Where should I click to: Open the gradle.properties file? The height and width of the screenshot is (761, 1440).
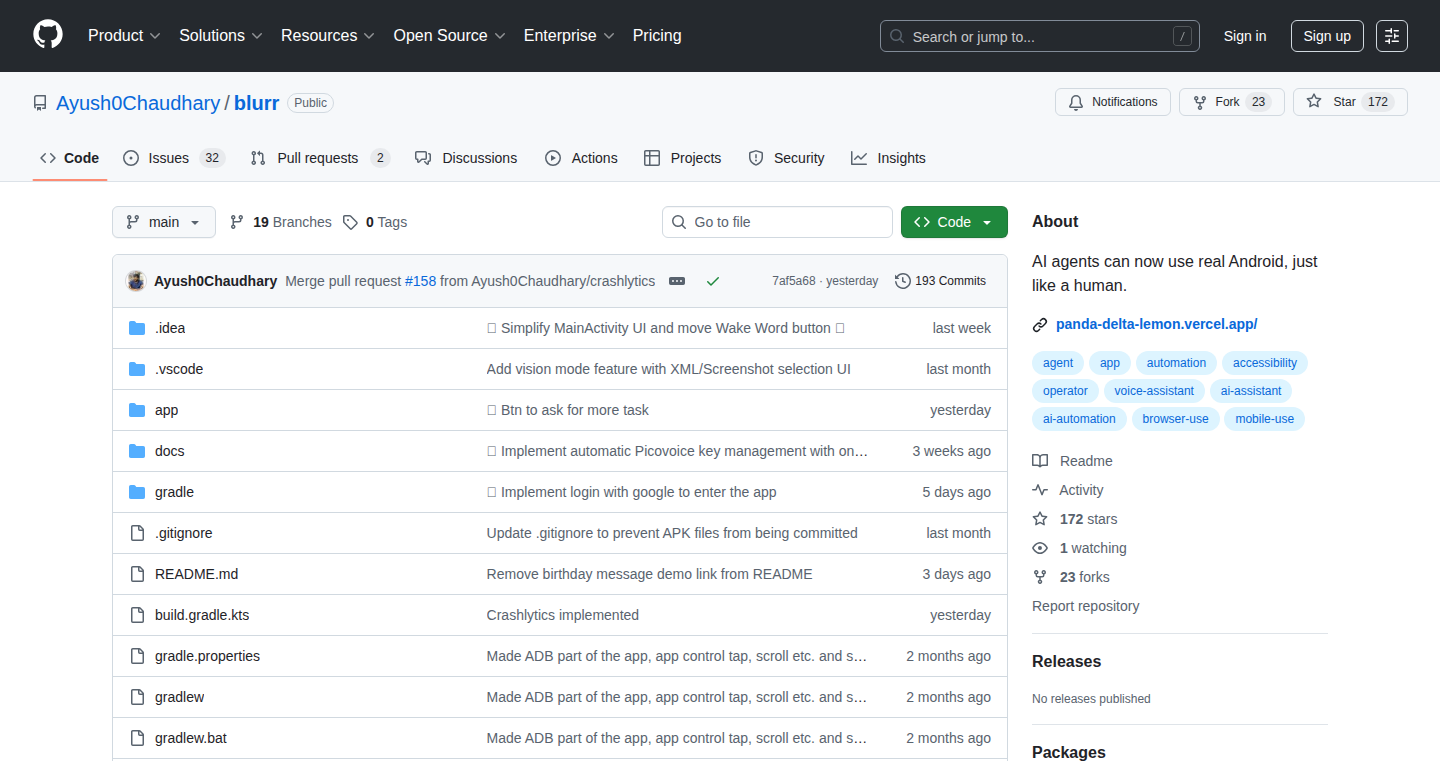[x=207, y=656]
